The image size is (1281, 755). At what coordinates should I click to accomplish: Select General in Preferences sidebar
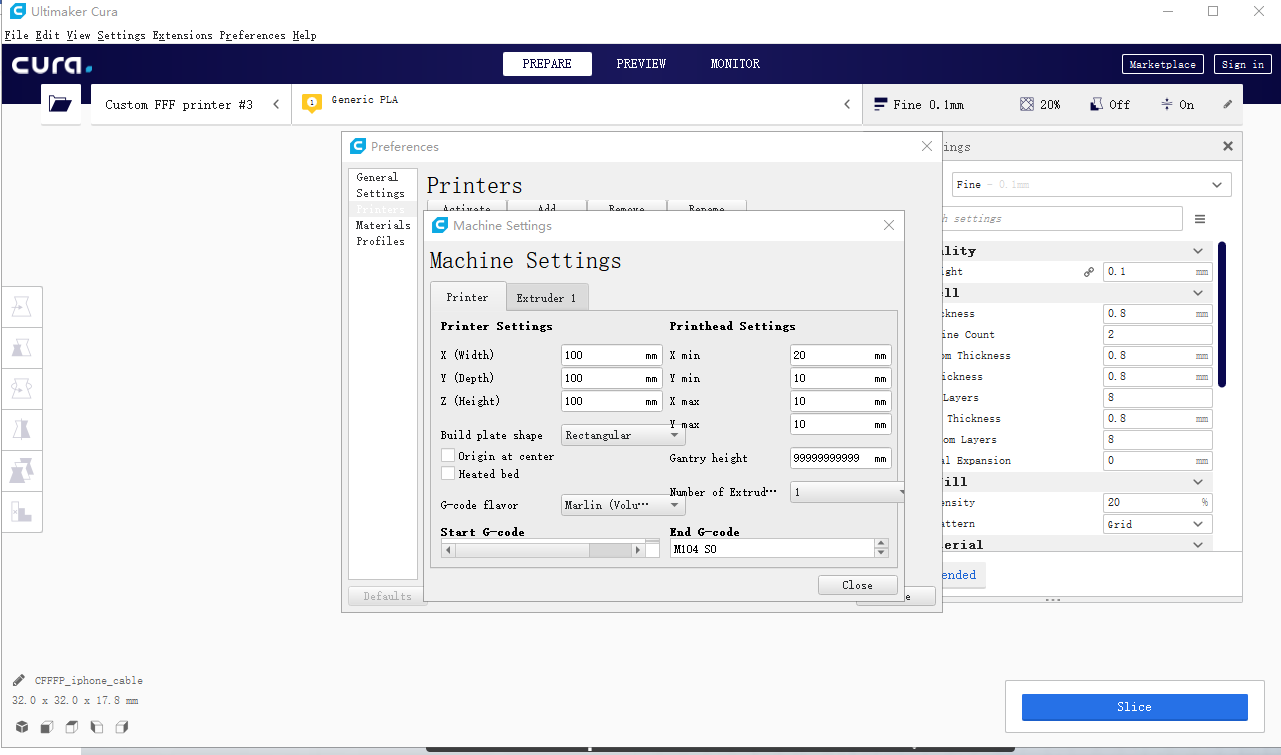(377, 177)
